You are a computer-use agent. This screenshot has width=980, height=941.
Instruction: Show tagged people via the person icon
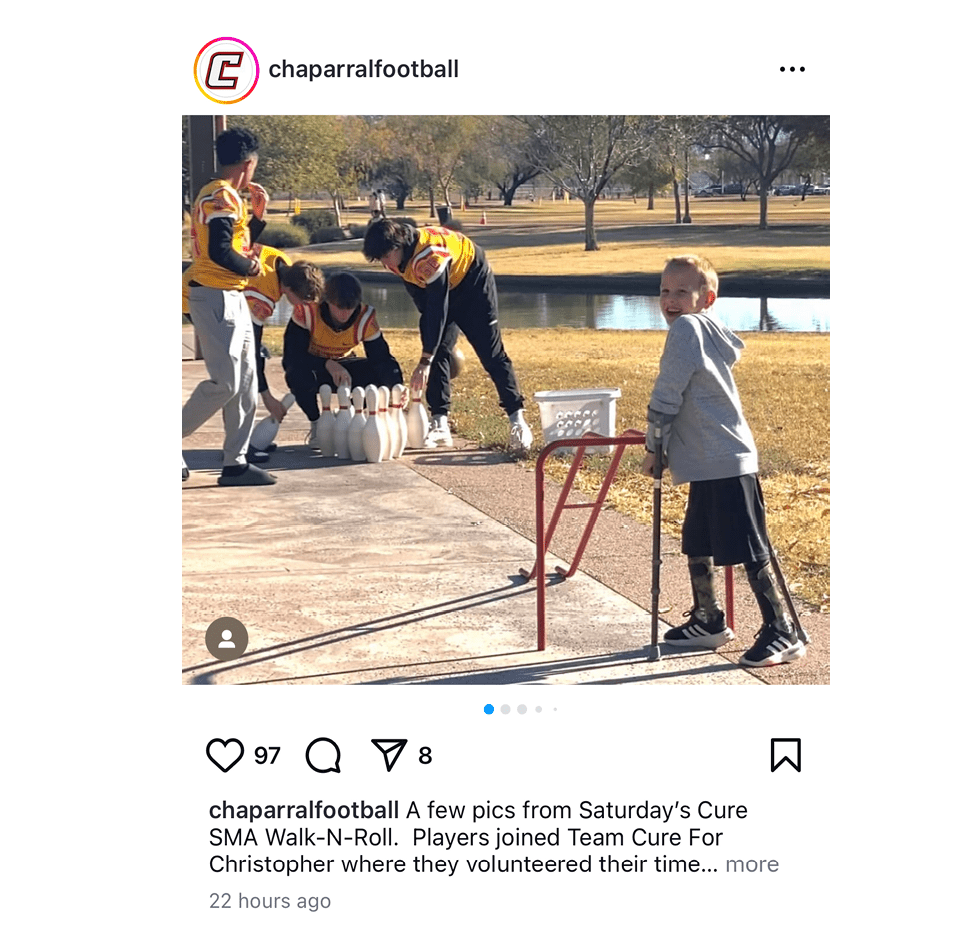[227, 639]
